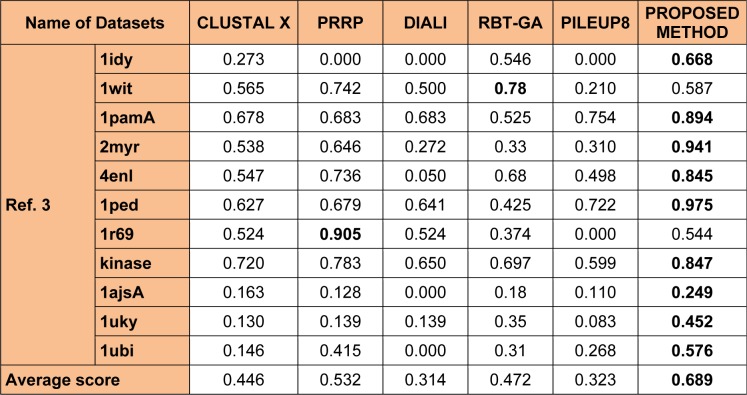747x395 pixels.
Task: Select the 0.273 CLUSTAL X value
Action: tap(243, 60)
